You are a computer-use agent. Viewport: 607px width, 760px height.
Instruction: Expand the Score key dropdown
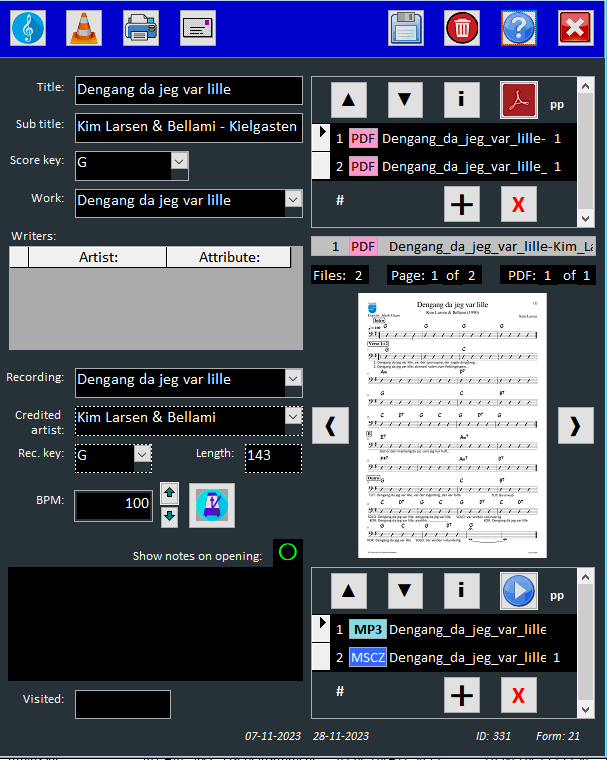tap(179, 161)
